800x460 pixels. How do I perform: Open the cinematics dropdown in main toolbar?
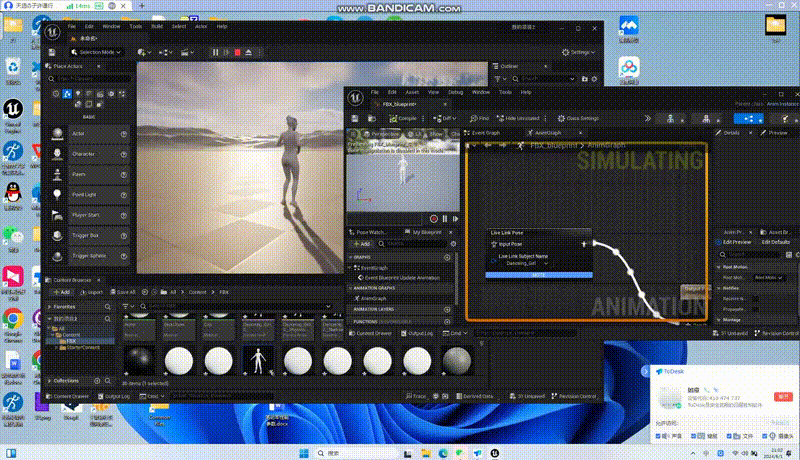(187, 52)
